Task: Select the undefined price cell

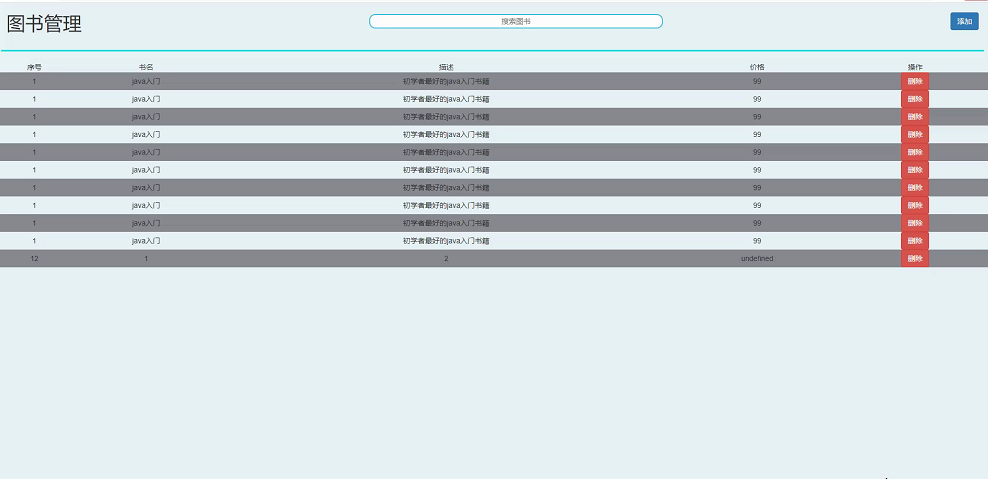Action: [x=757, y=258]
